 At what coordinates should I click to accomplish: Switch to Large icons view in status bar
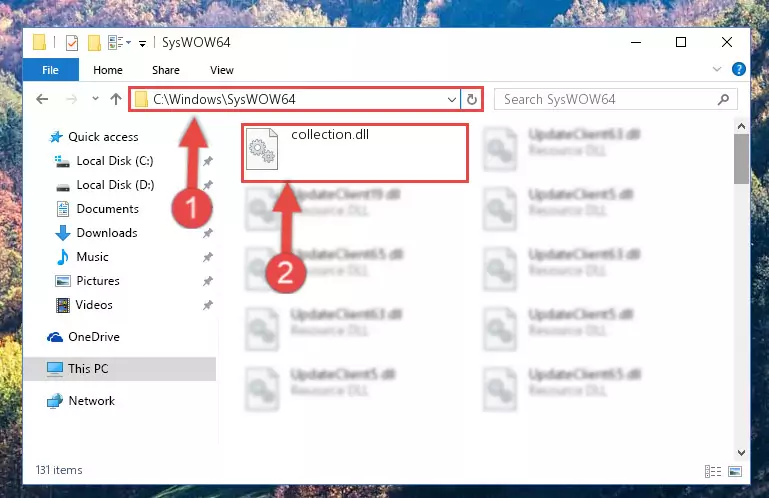pyautogui.click(x=735, y=472)
